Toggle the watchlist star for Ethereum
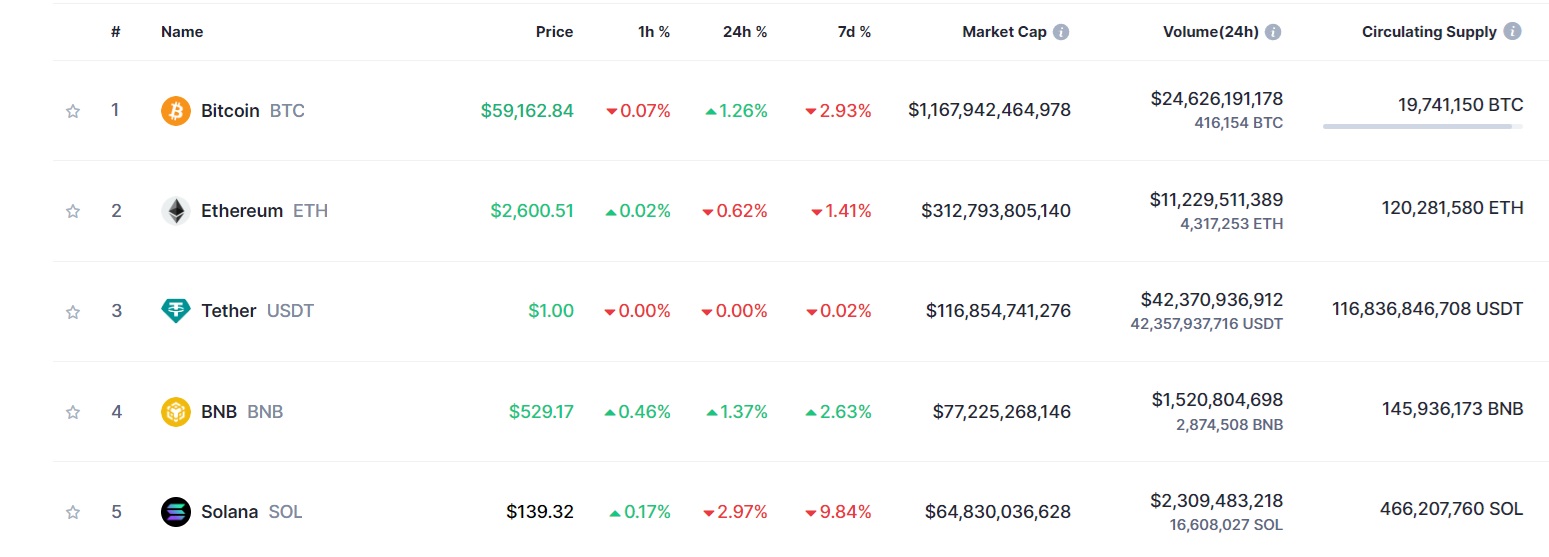The height and width of the screenshot is (557, 1549). click(x=72, y=211)
